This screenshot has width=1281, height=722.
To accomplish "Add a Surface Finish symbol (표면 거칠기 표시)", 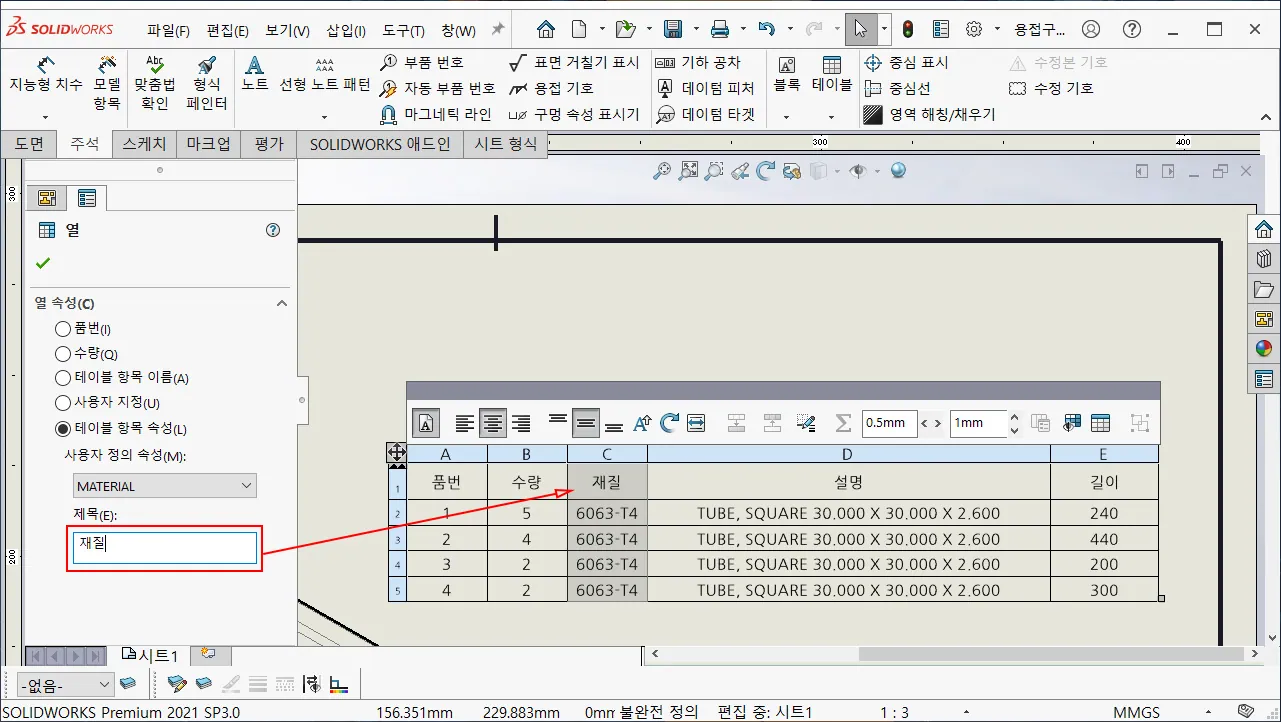I will pos(574,62).
